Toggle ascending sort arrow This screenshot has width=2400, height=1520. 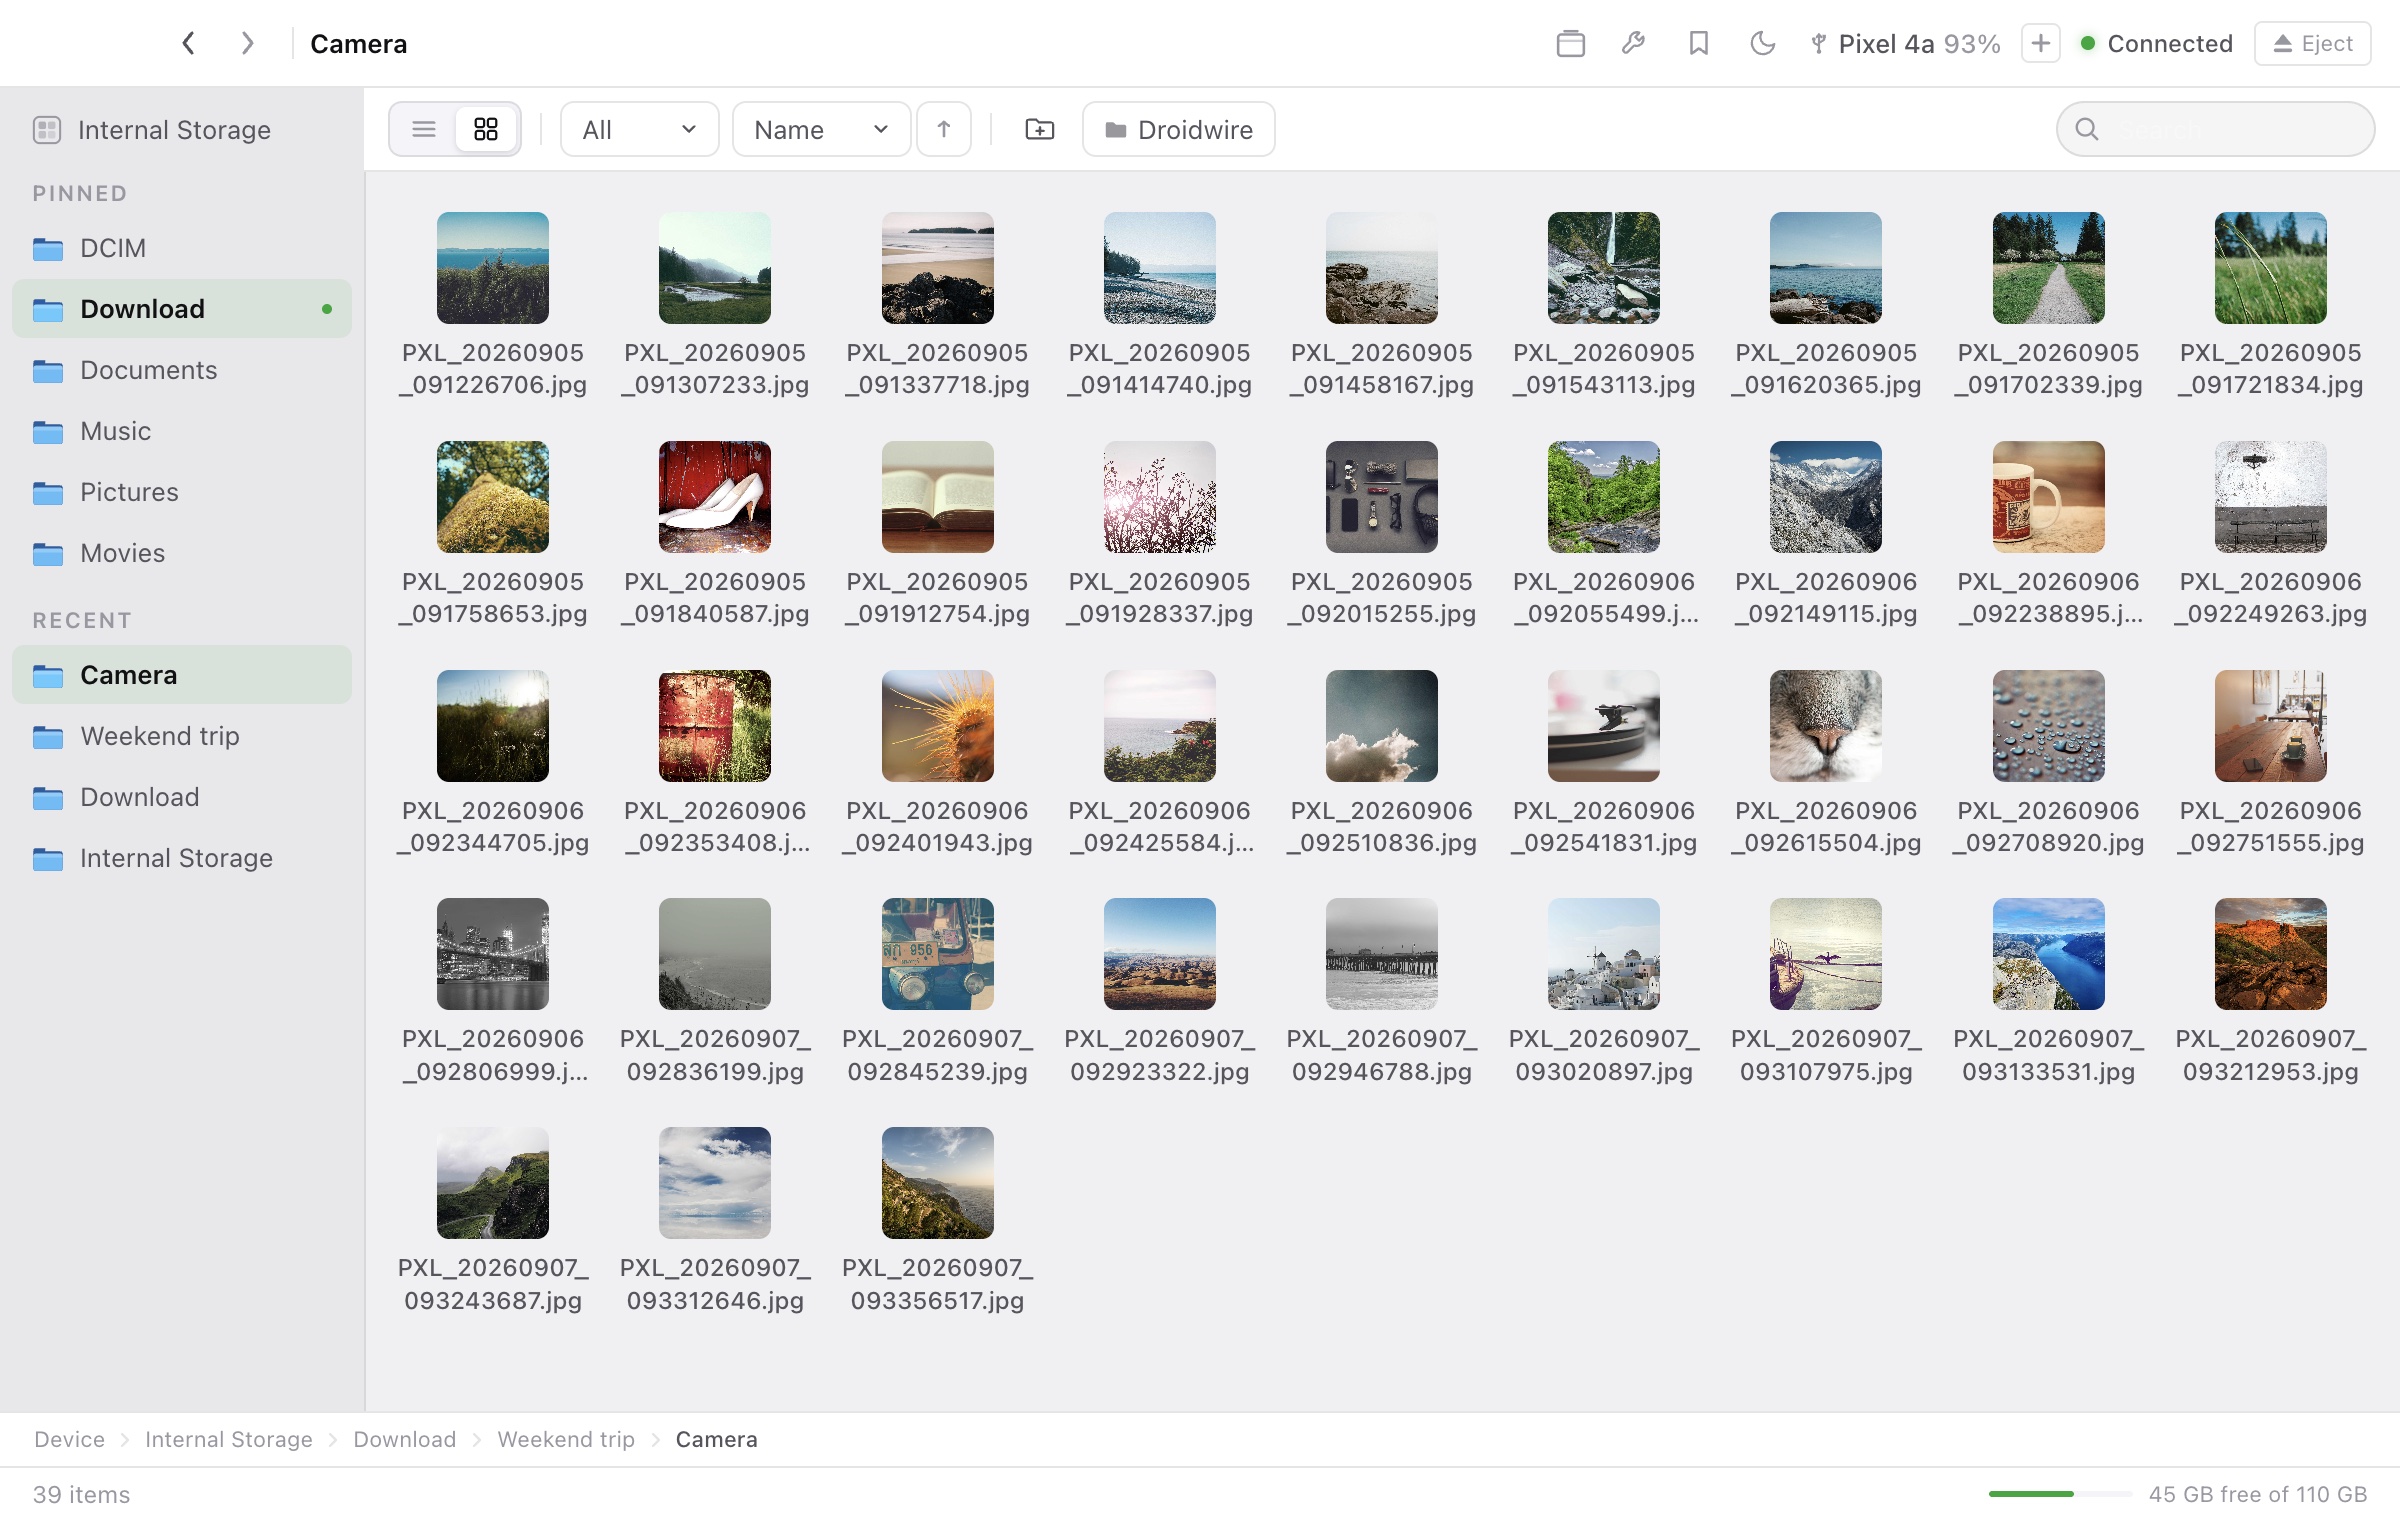click(x=943, y=129)
